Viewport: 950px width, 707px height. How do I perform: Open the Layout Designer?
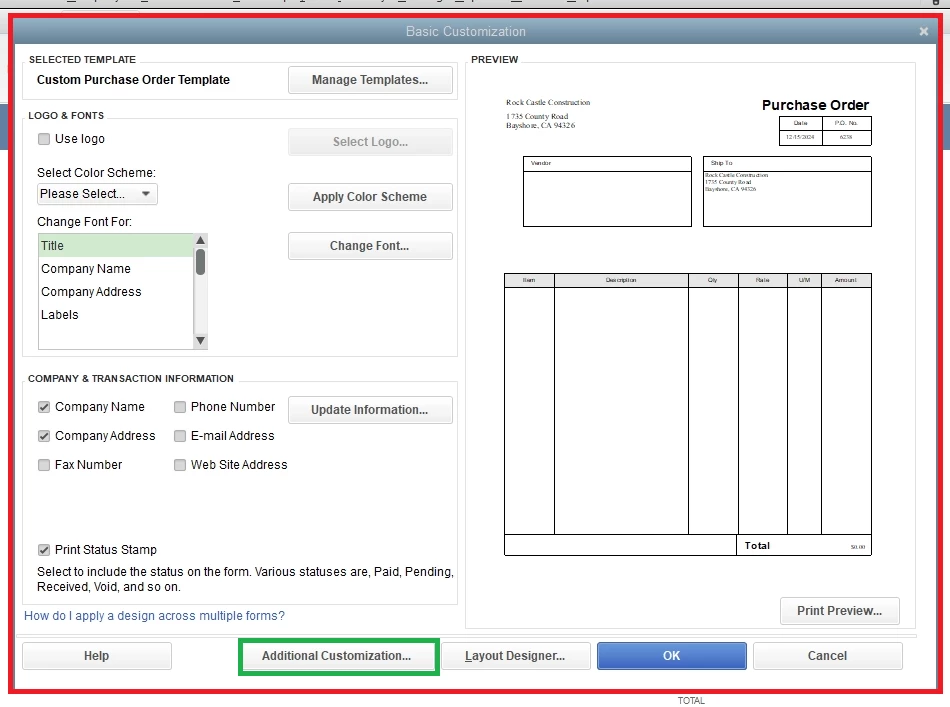516,656
